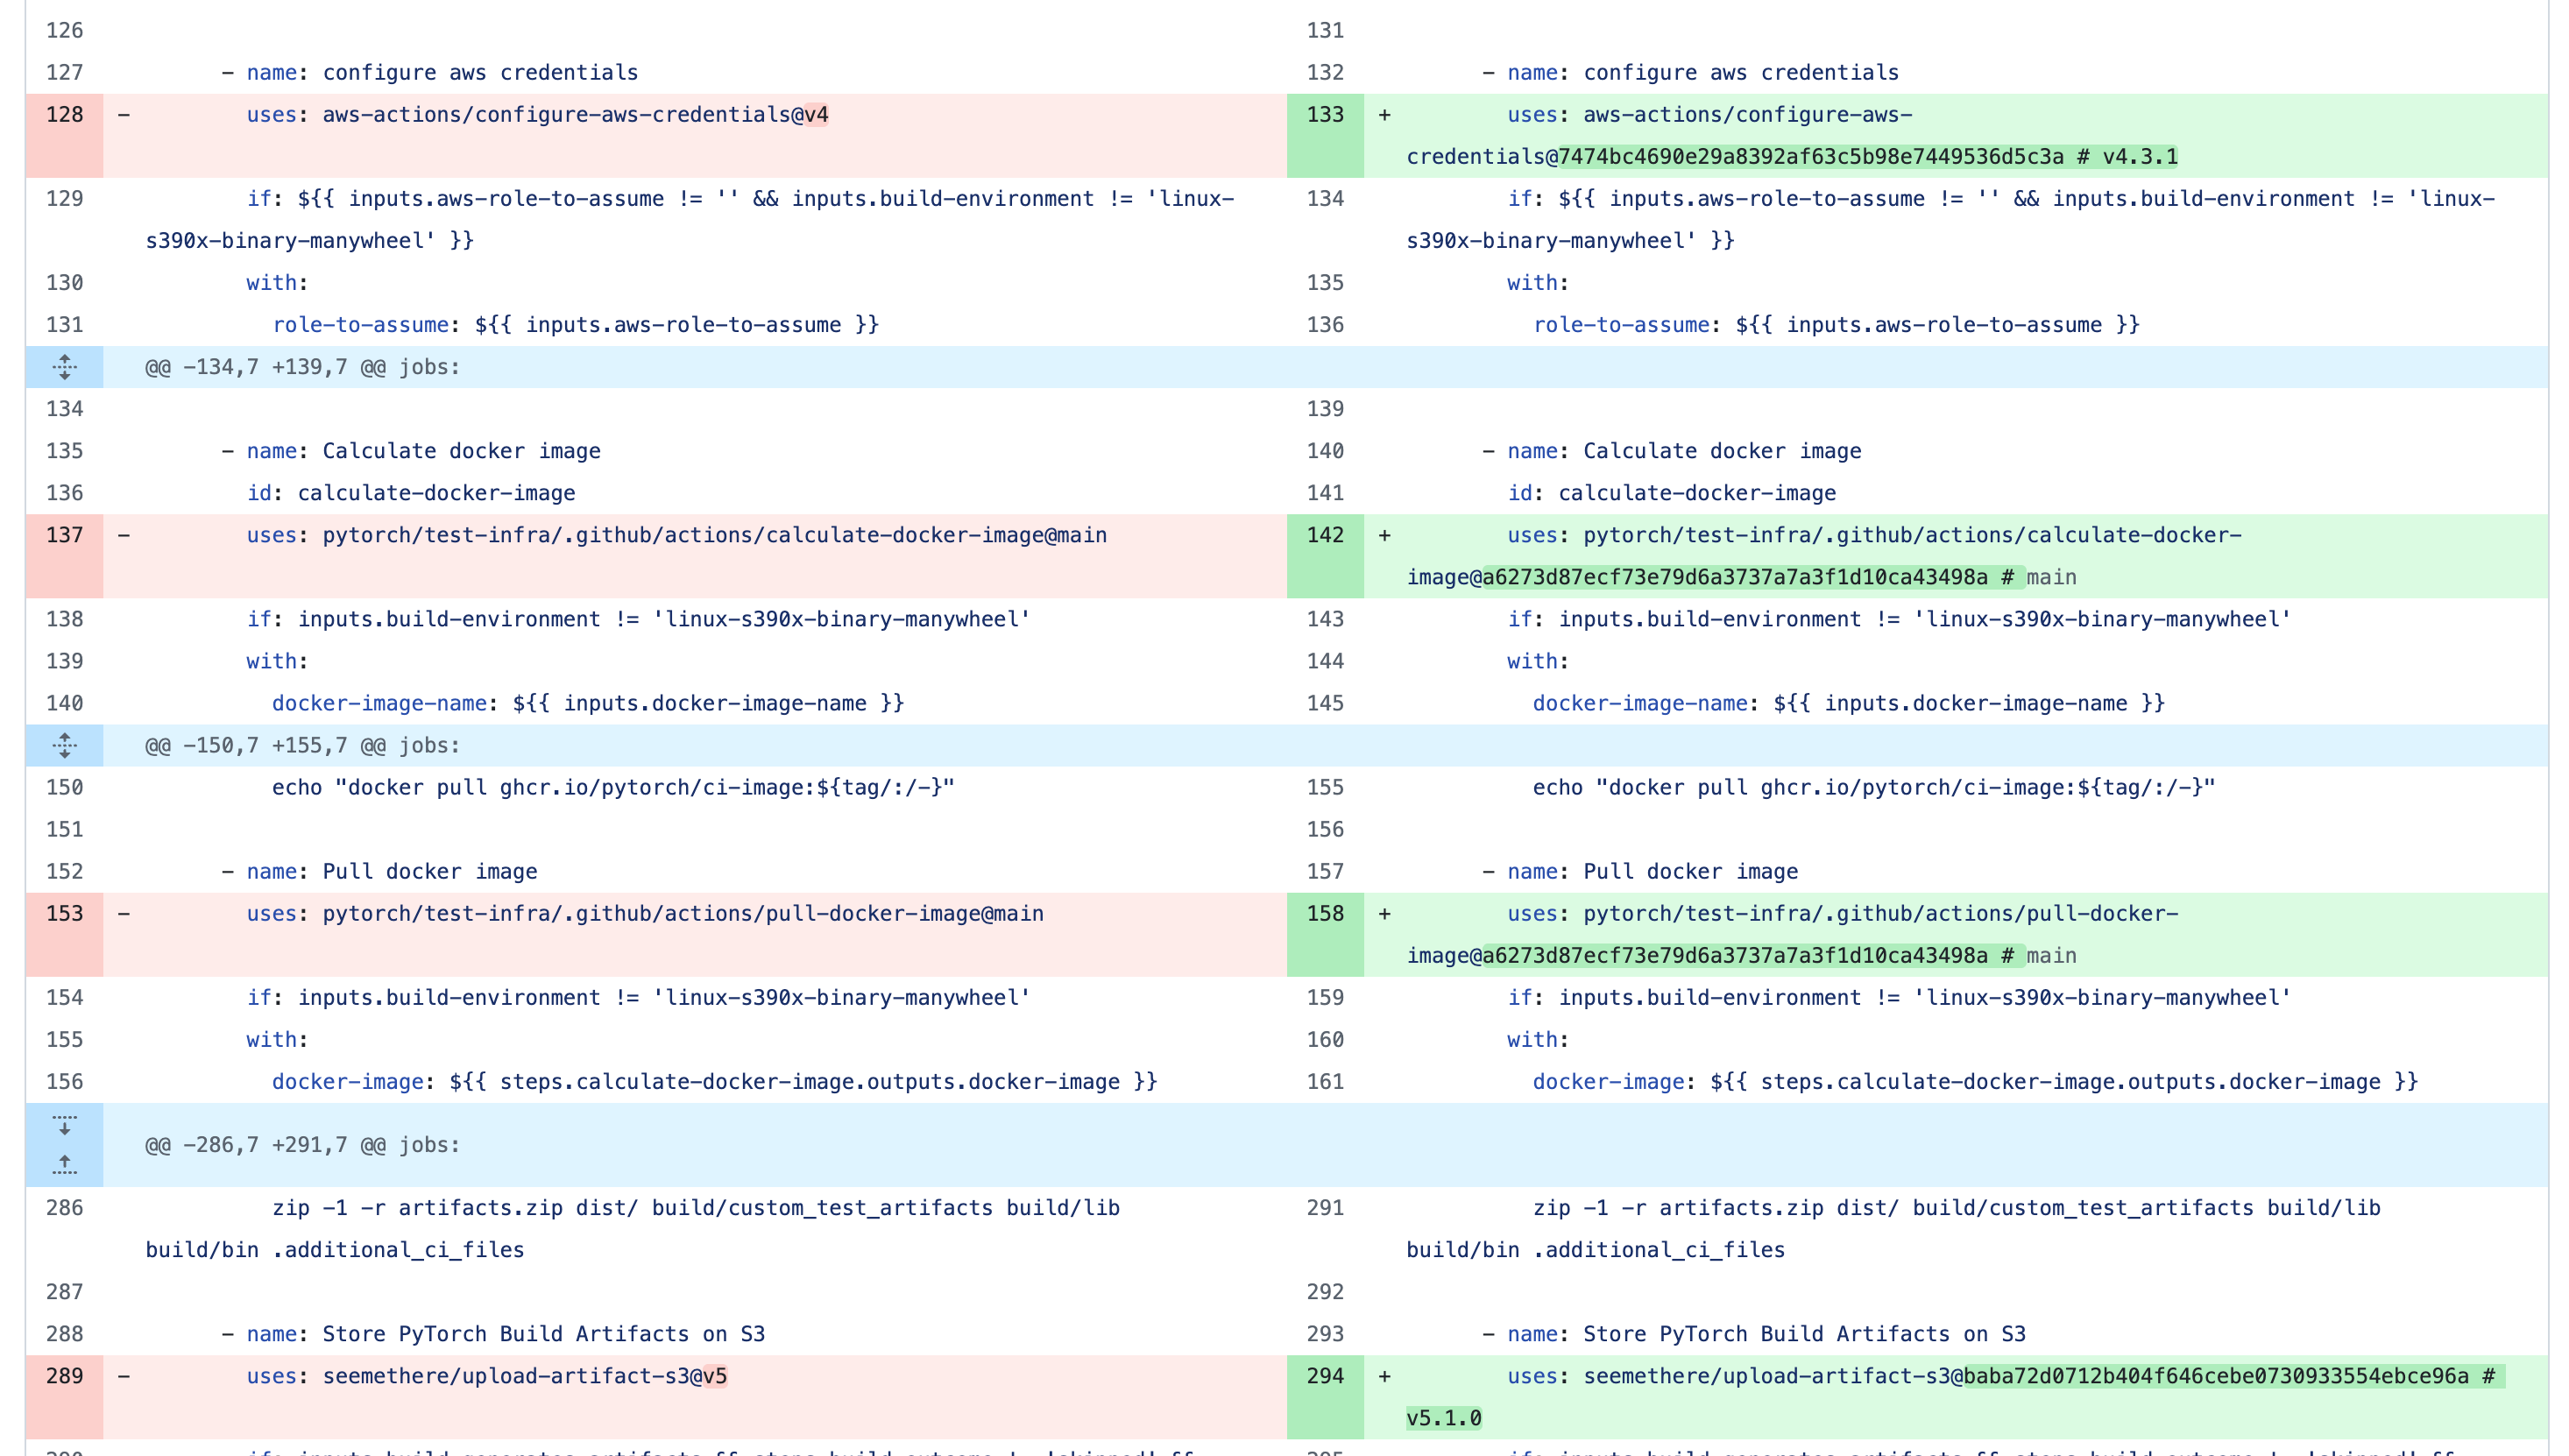This screenshot has width=2569, height=1456.
Task: Click removed line 'calculate-docker-image@main'
Action: [x=677, y=535]
